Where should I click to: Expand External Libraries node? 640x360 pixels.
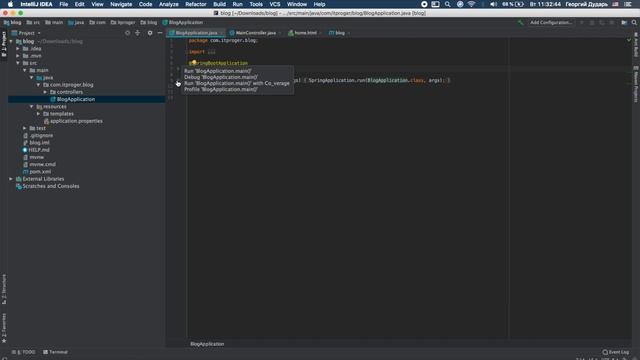pos(11,179)
